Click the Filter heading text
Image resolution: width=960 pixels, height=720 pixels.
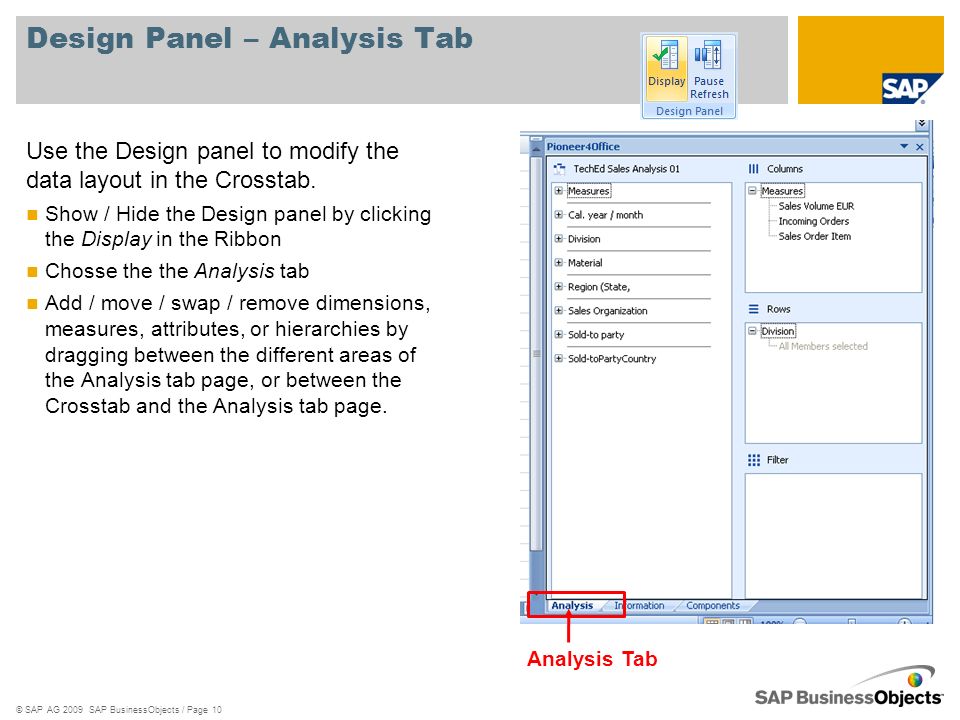777,460
